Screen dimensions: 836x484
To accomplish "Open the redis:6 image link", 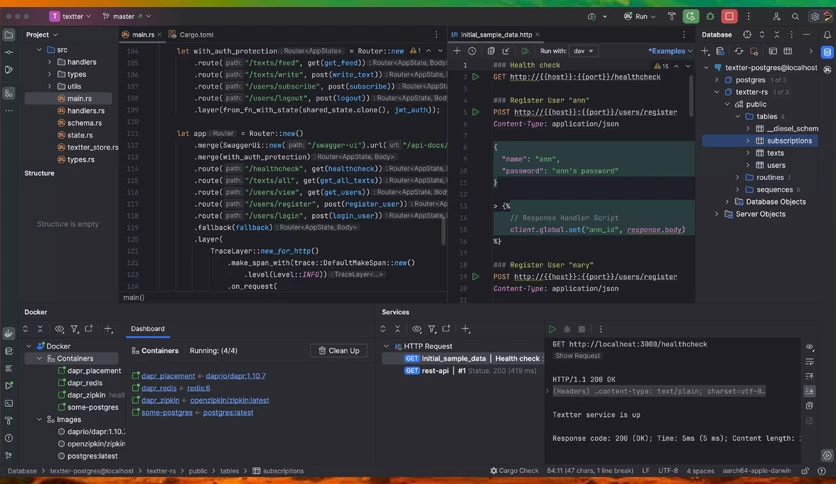I will [x=198, y=388].
